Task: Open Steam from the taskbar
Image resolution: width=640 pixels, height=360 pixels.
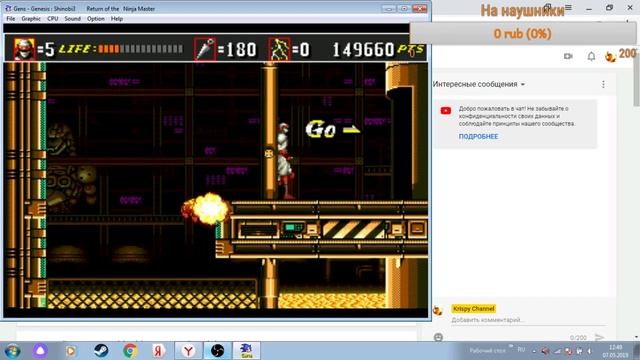Action: coord(101,351)
